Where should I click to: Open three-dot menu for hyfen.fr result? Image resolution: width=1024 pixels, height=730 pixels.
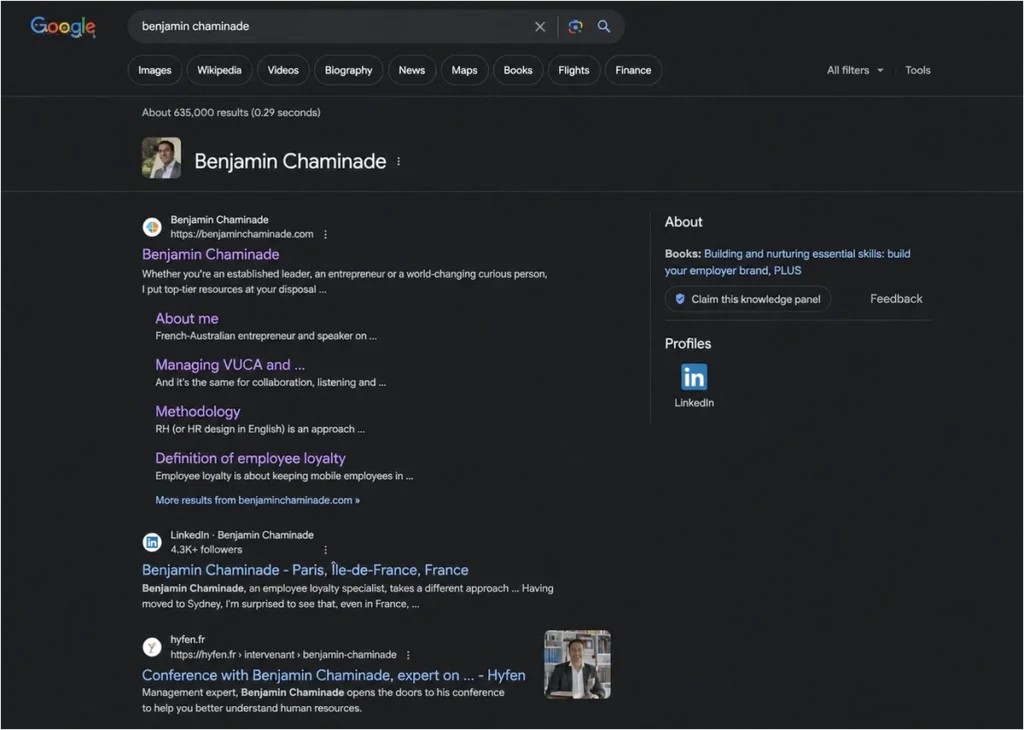[x=408, y=655]
